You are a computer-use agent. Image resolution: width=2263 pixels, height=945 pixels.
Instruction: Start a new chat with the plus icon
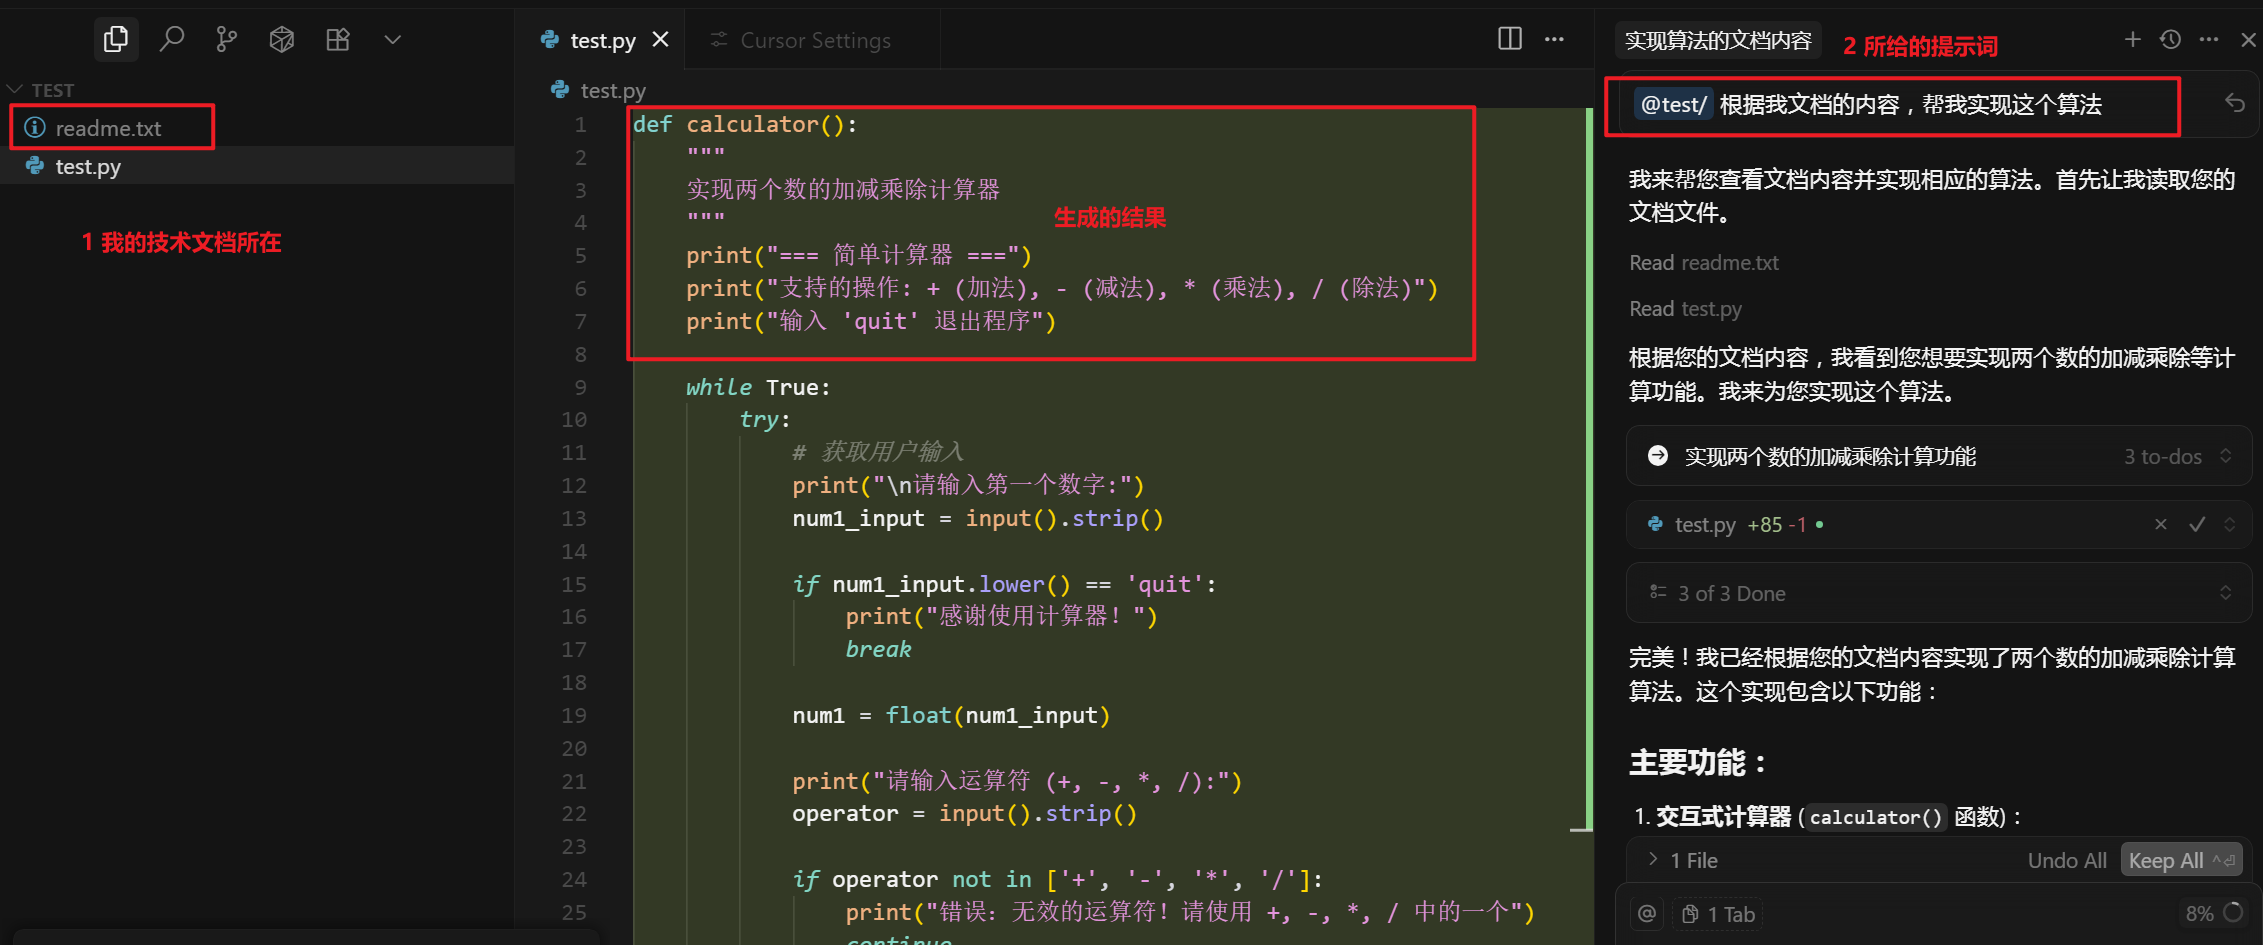pyautogui.click(x=2131, y=39)
